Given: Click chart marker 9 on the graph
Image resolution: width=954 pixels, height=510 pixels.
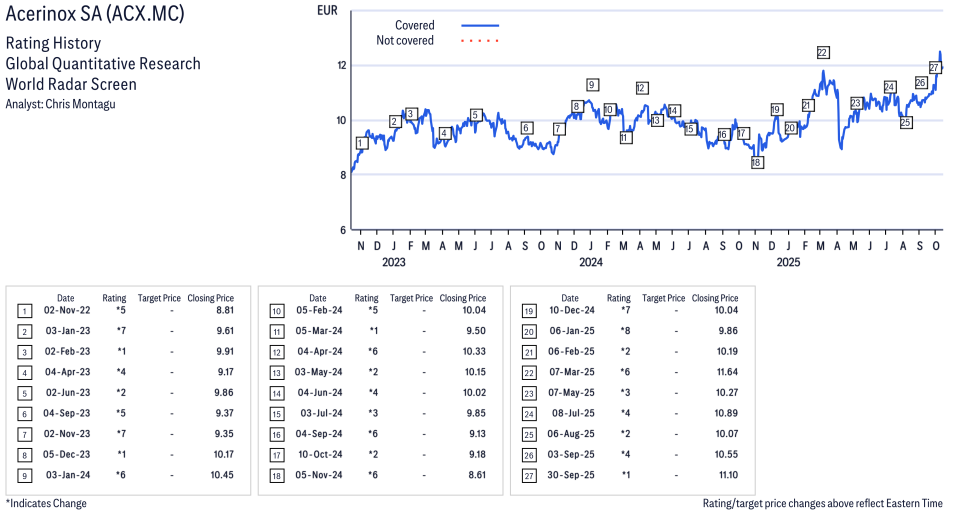Looking at the screenshot, I should (x=592, y=85).
